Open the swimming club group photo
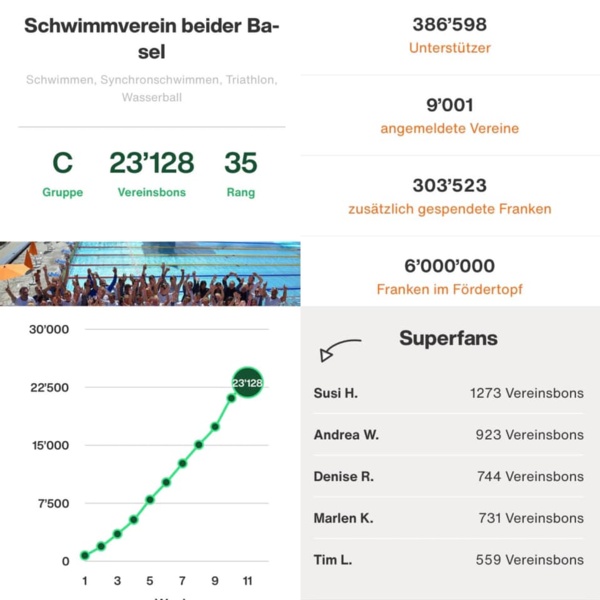Viewport: 600px width, 600px height. 150,273
